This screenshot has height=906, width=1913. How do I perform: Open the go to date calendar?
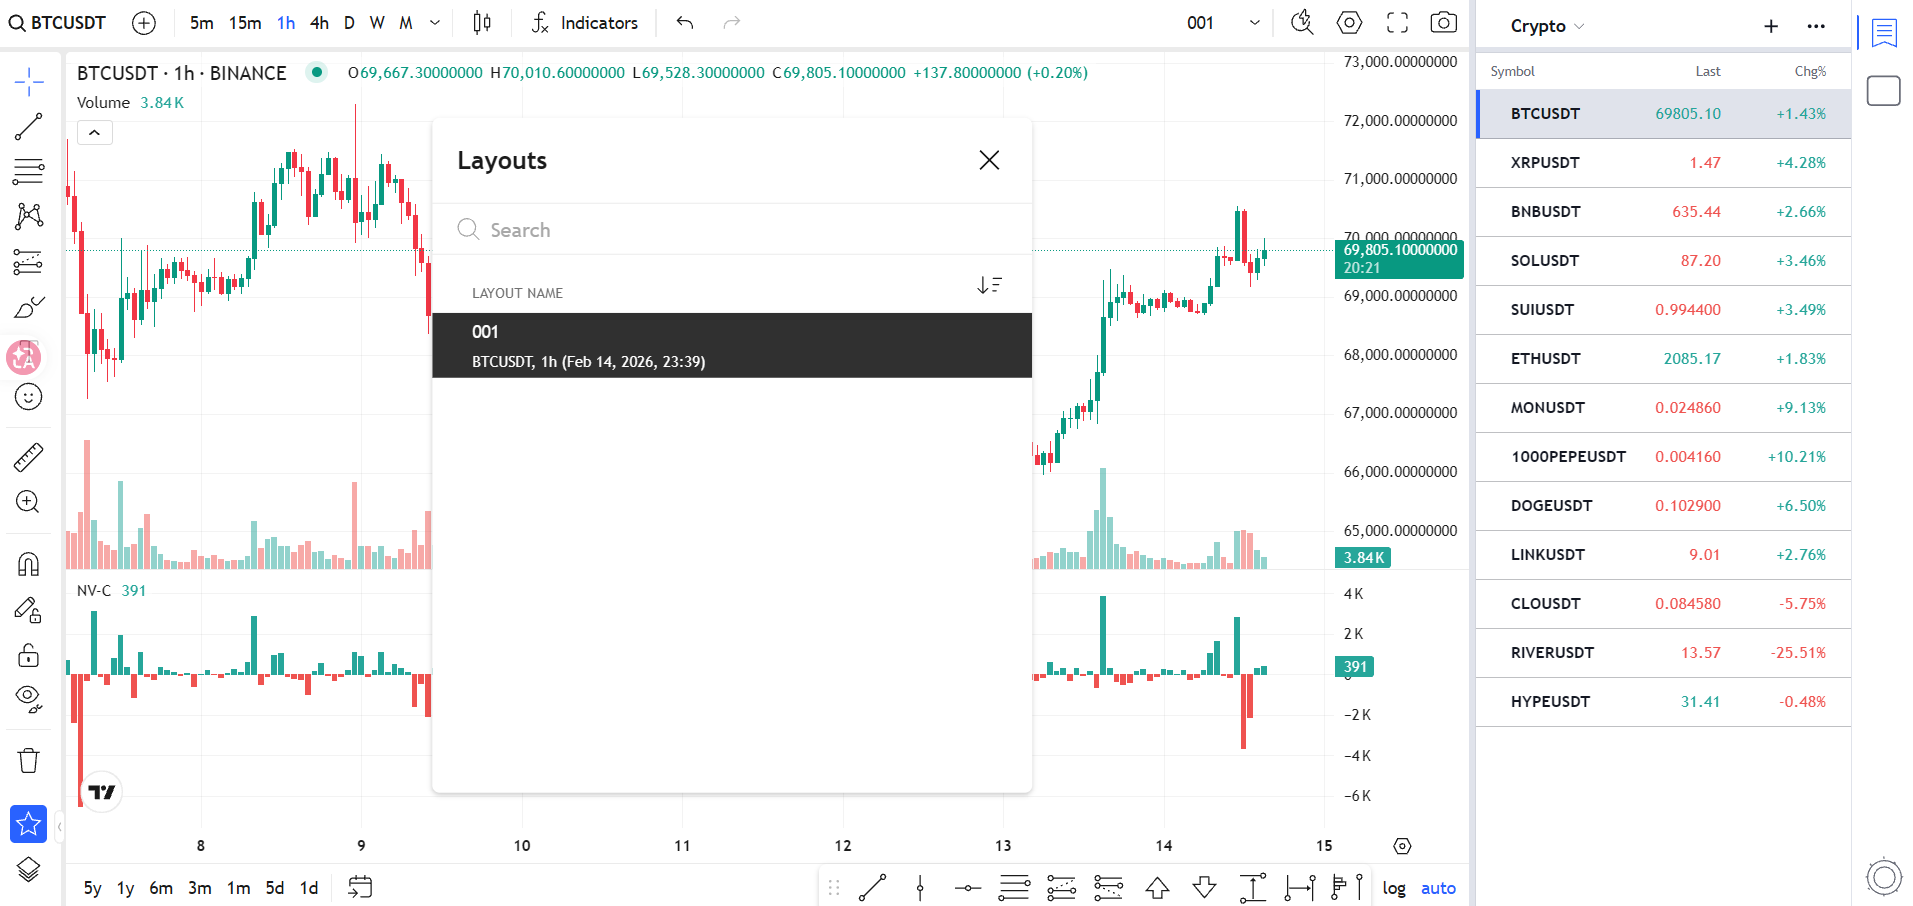point(360,887)
